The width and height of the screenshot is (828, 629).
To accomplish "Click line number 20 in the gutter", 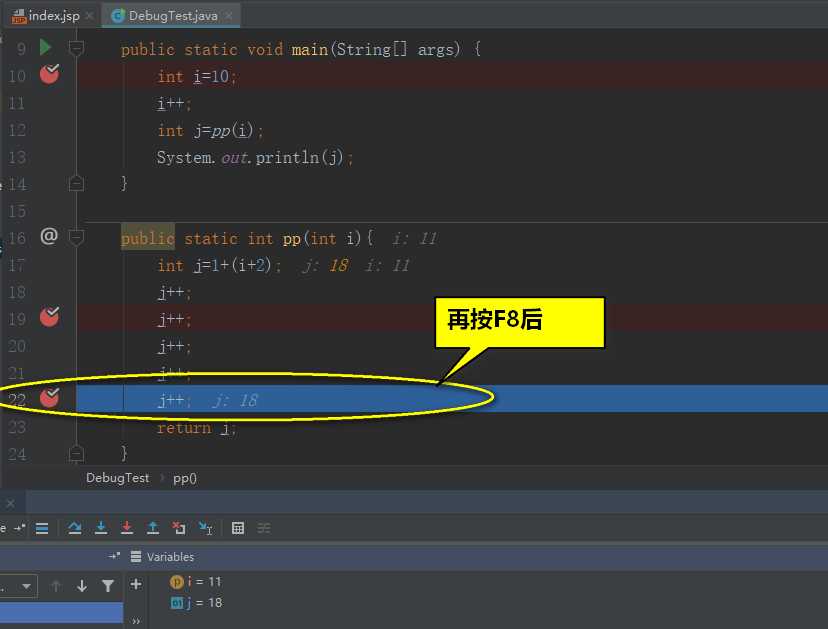I will tap(17, 346).
